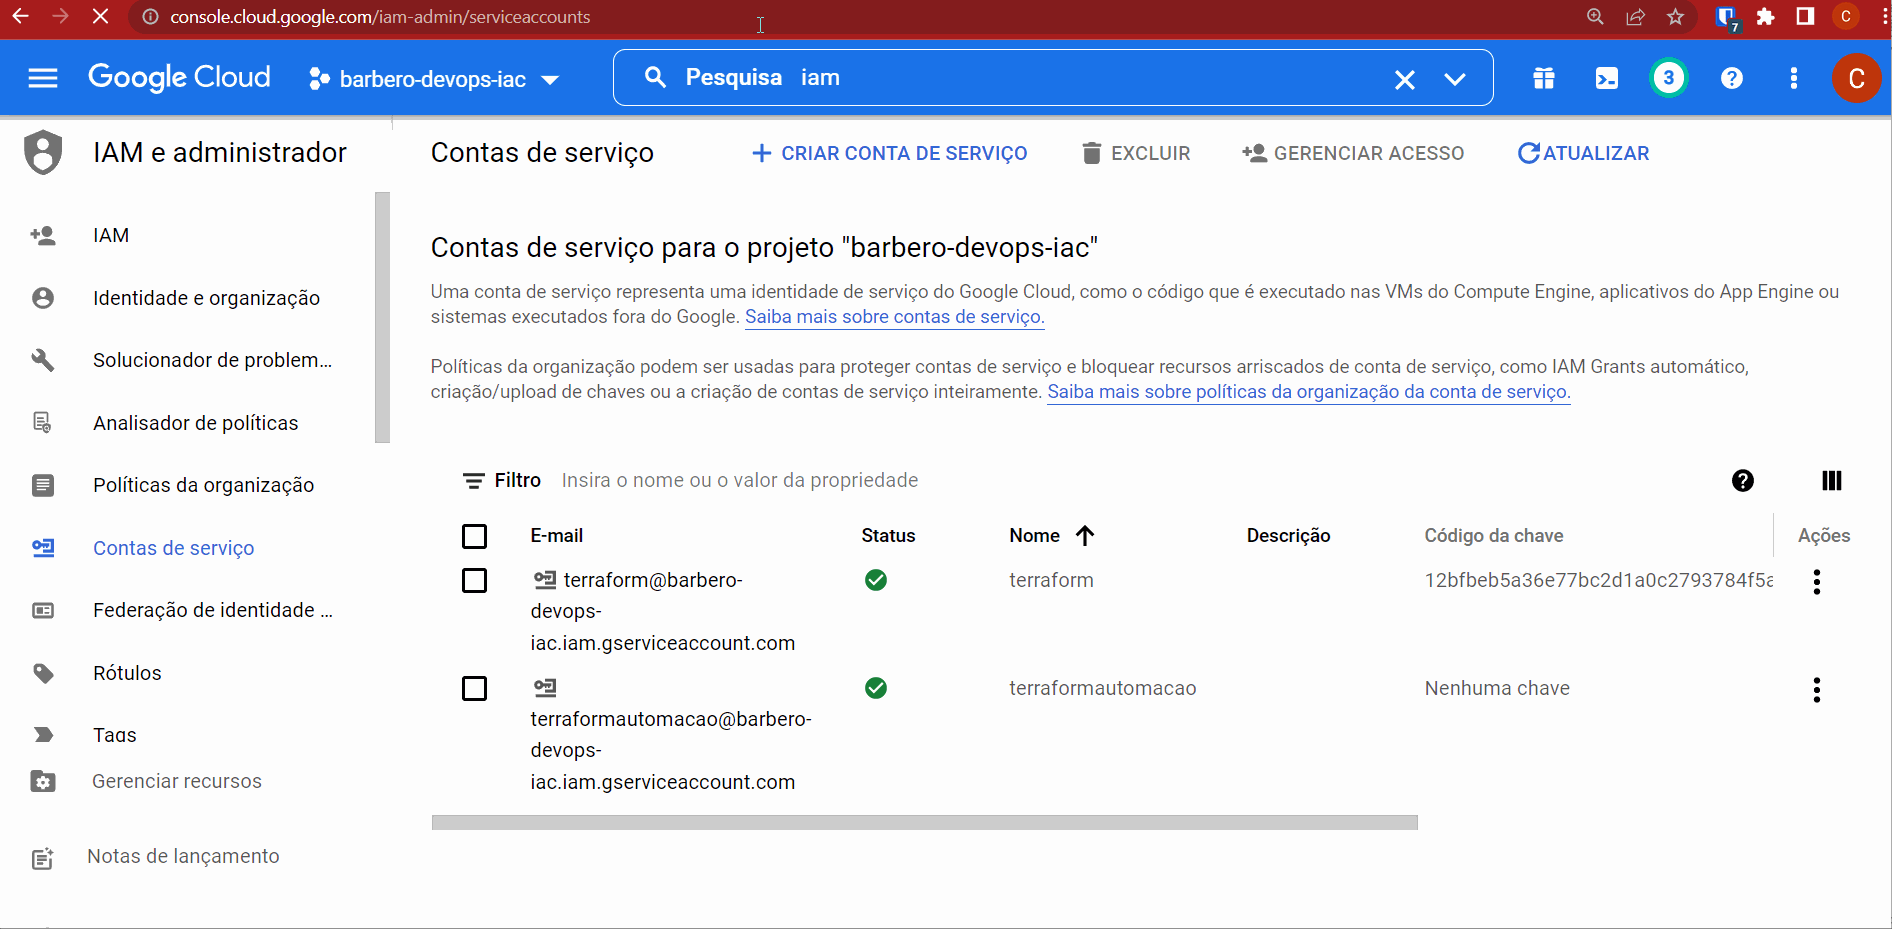Open the account avatar C in header
Image resolution: width=1892 pixels, height=929 pixels.
click(x=1856, y=78)
